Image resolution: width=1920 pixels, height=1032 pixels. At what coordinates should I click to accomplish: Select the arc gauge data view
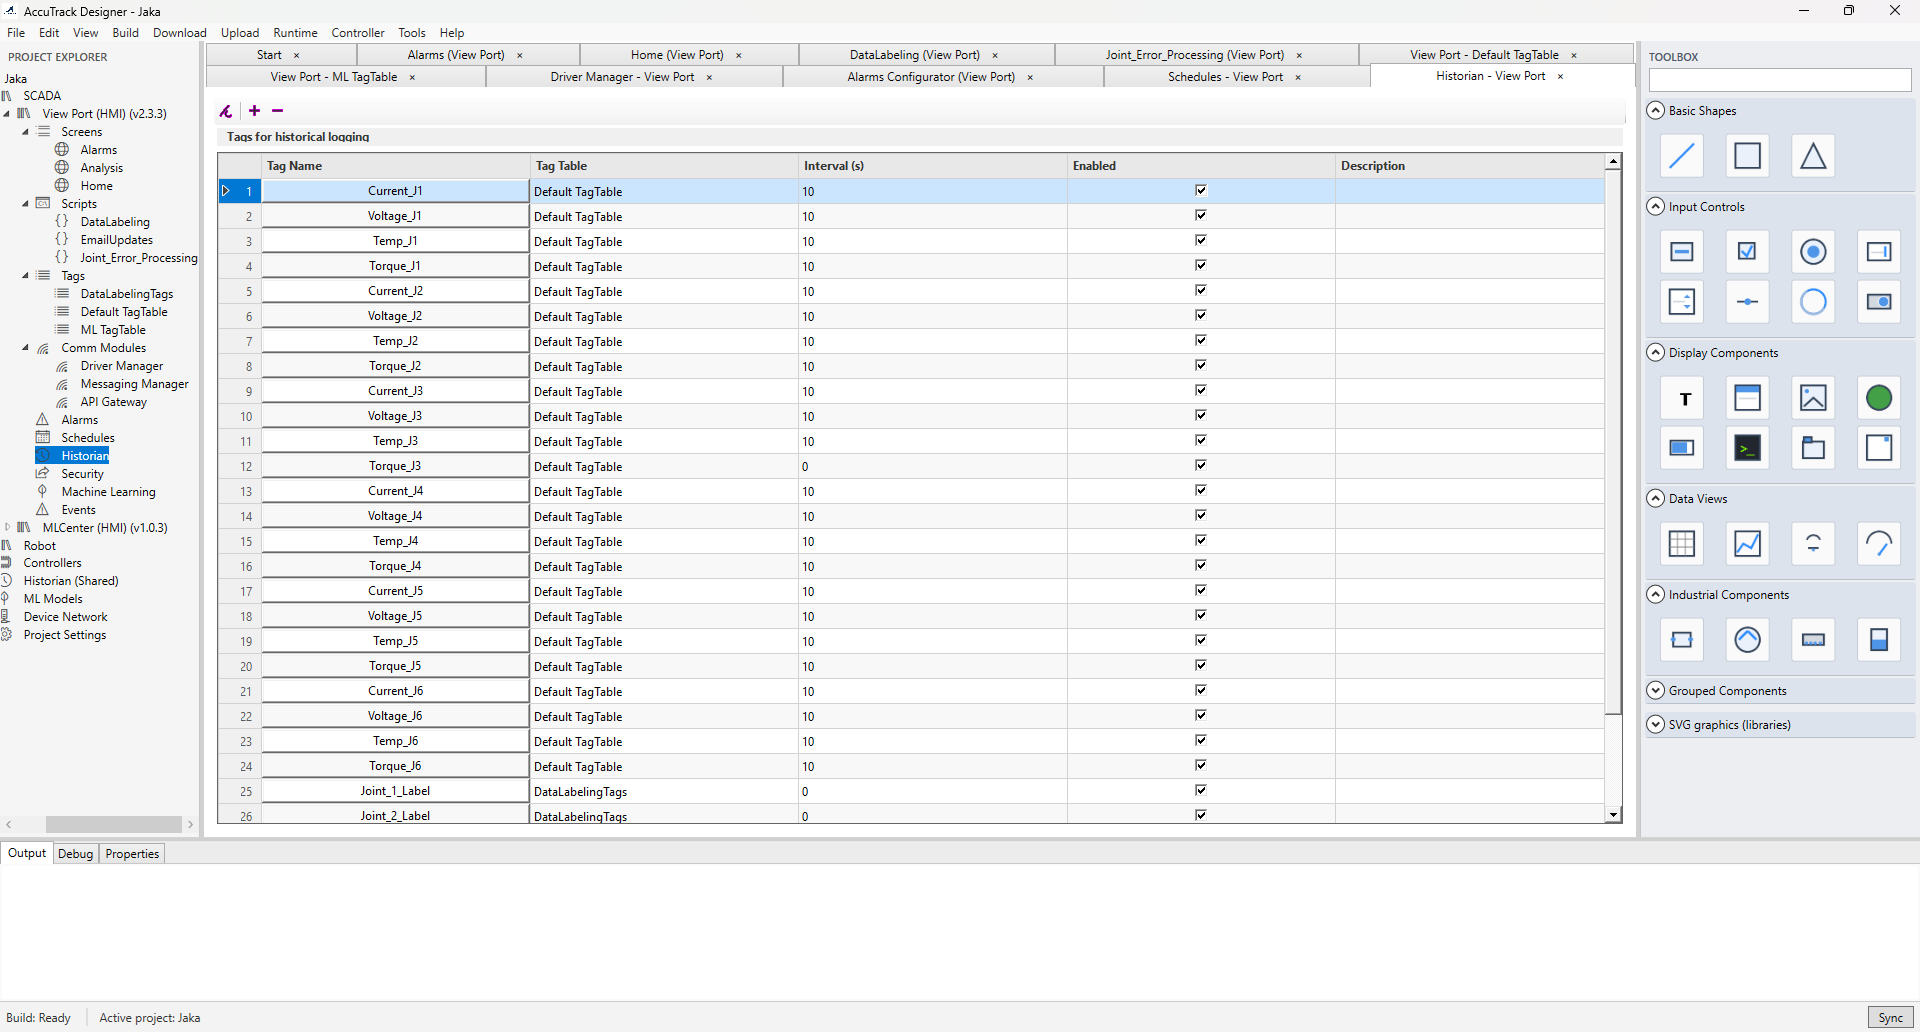tap(1879, 544)
